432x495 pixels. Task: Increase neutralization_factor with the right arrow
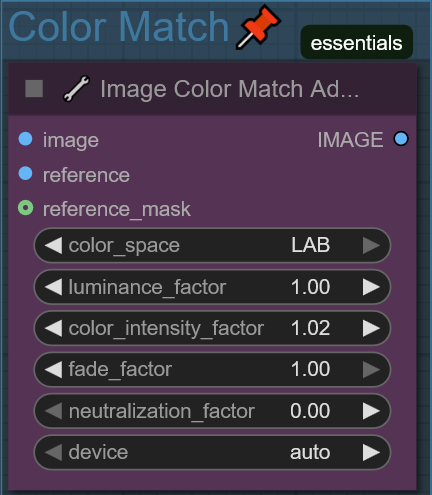[371, 411]
